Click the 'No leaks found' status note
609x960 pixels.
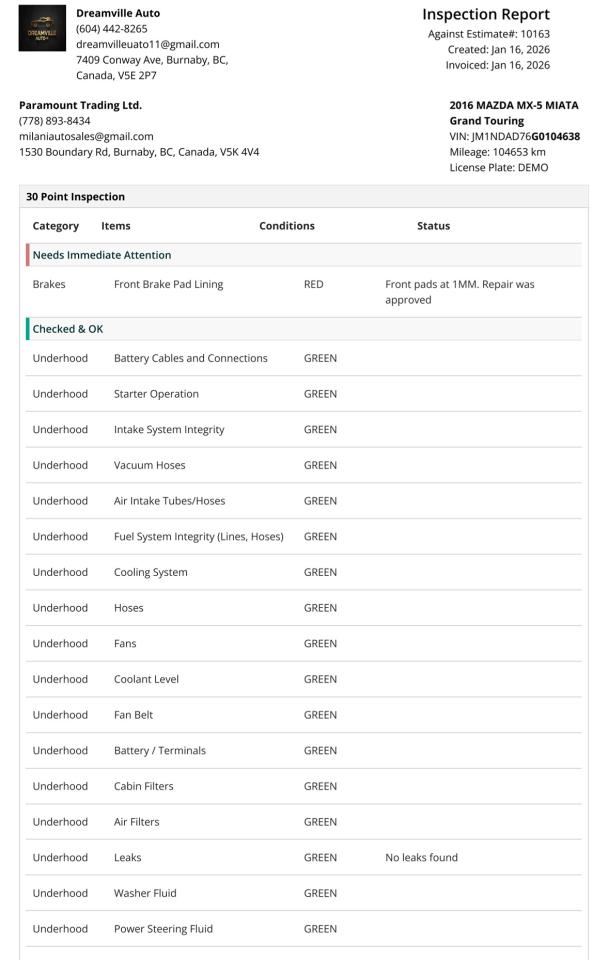421,858
